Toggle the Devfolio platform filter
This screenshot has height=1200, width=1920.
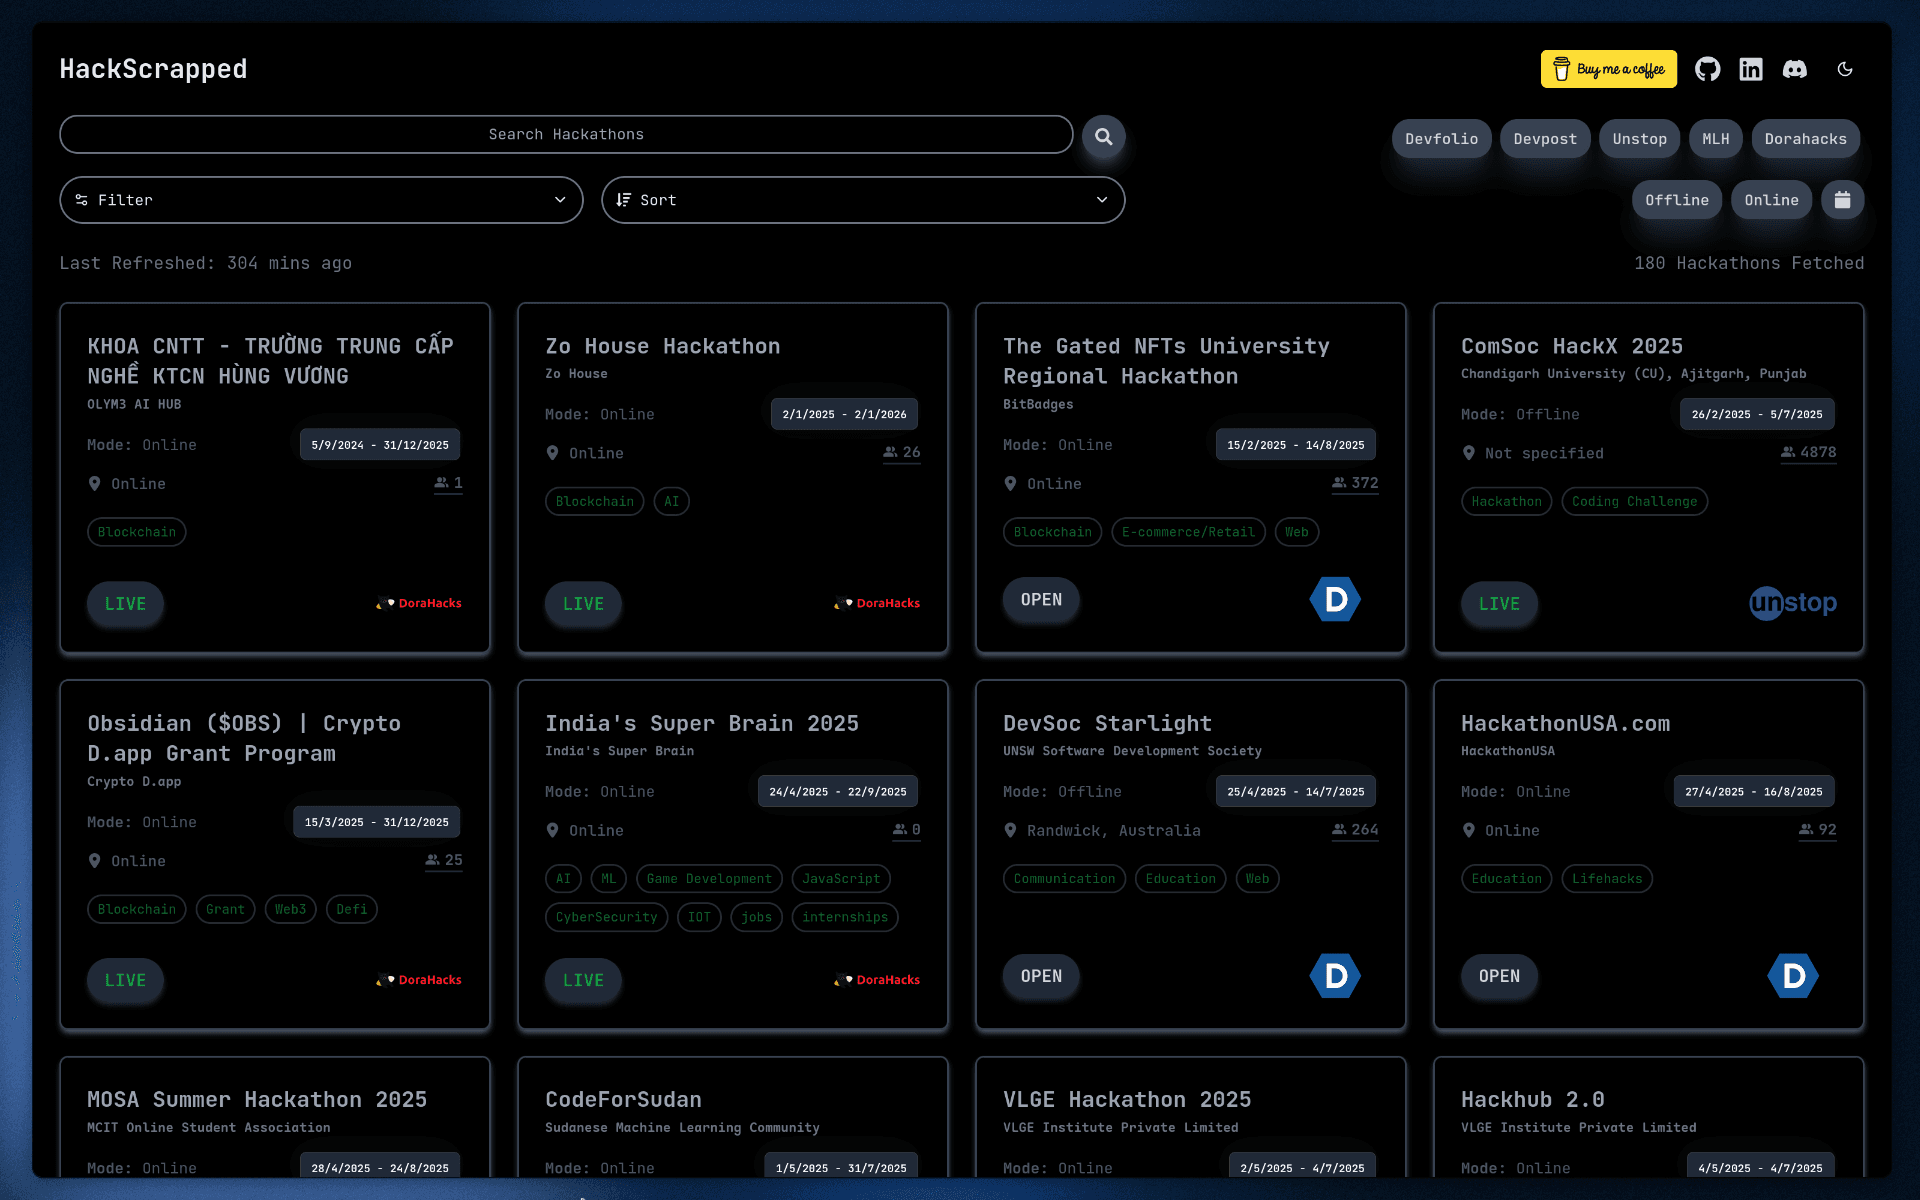[1441, 139]
